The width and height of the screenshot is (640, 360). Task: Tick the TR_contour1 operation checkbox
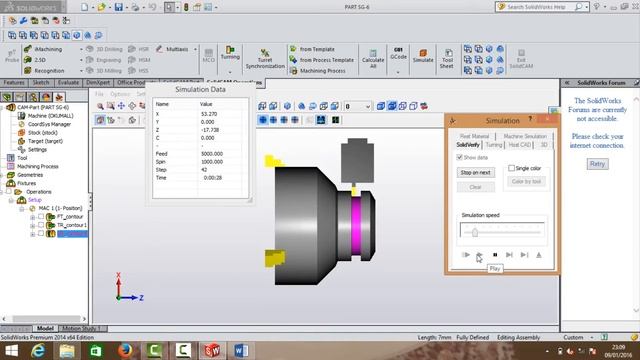(41, 225)
